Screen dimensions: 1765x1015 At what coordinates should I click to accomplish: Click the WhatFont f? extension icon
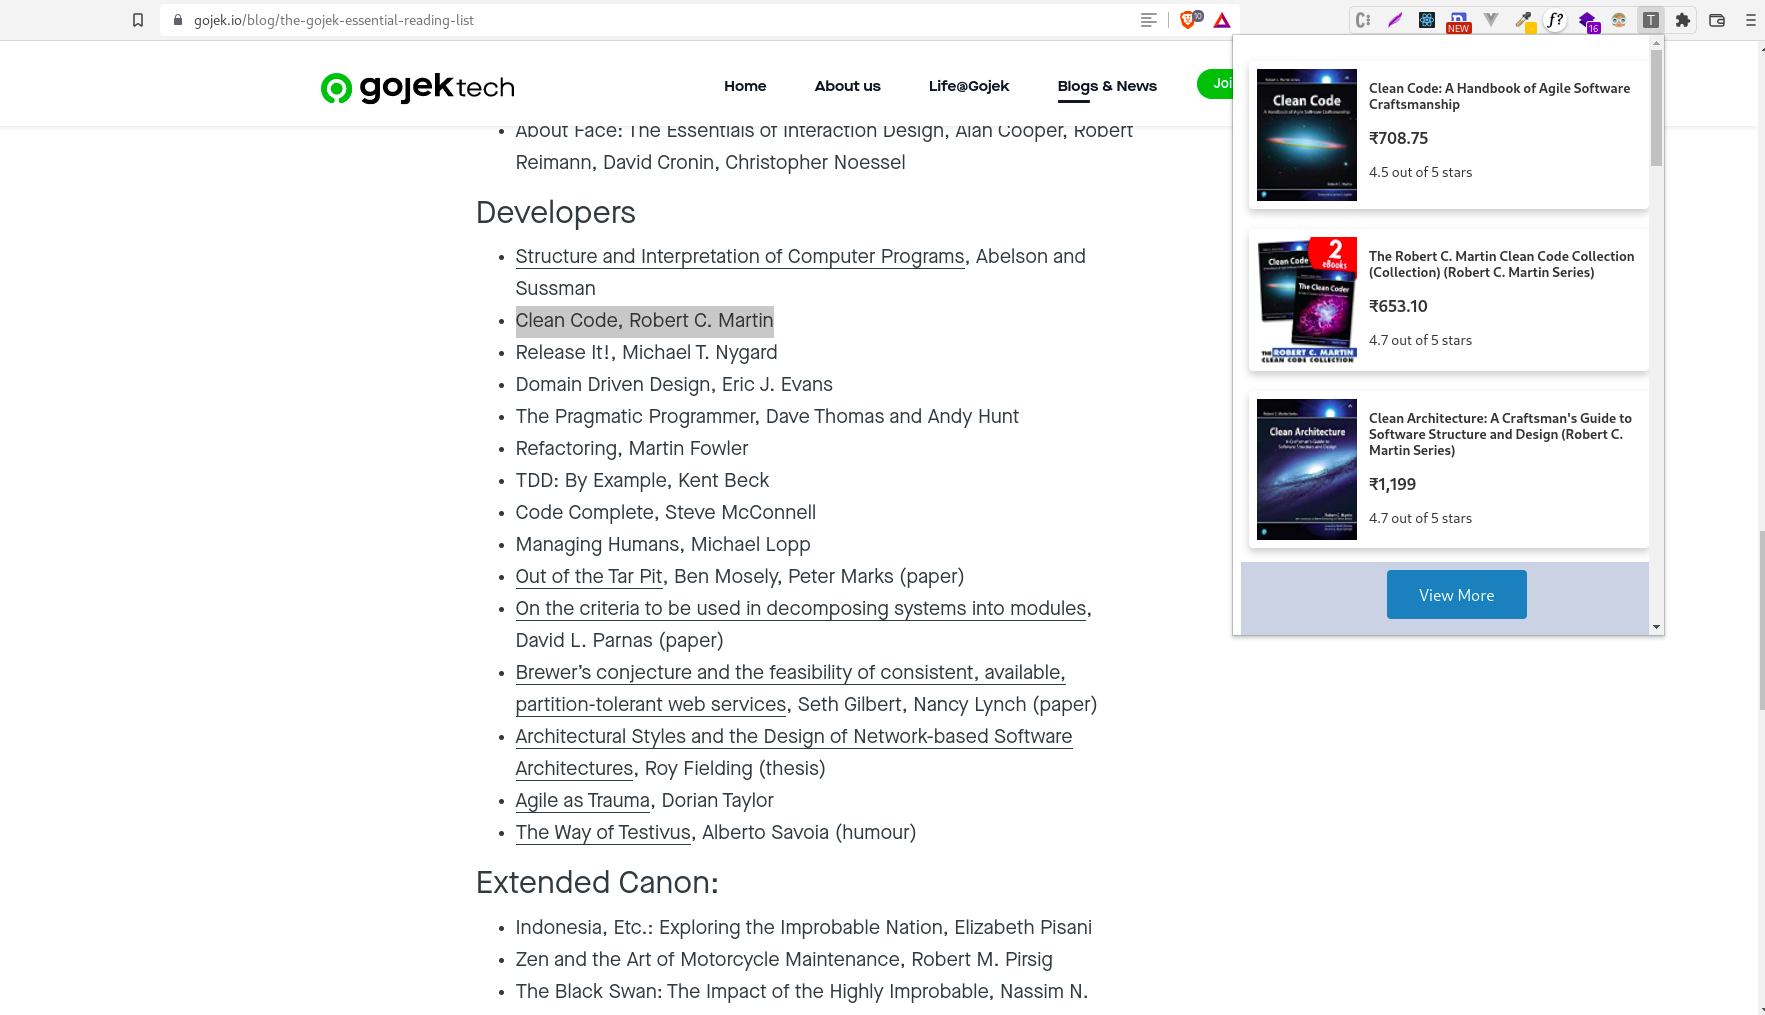click(x=1555, y=20)
